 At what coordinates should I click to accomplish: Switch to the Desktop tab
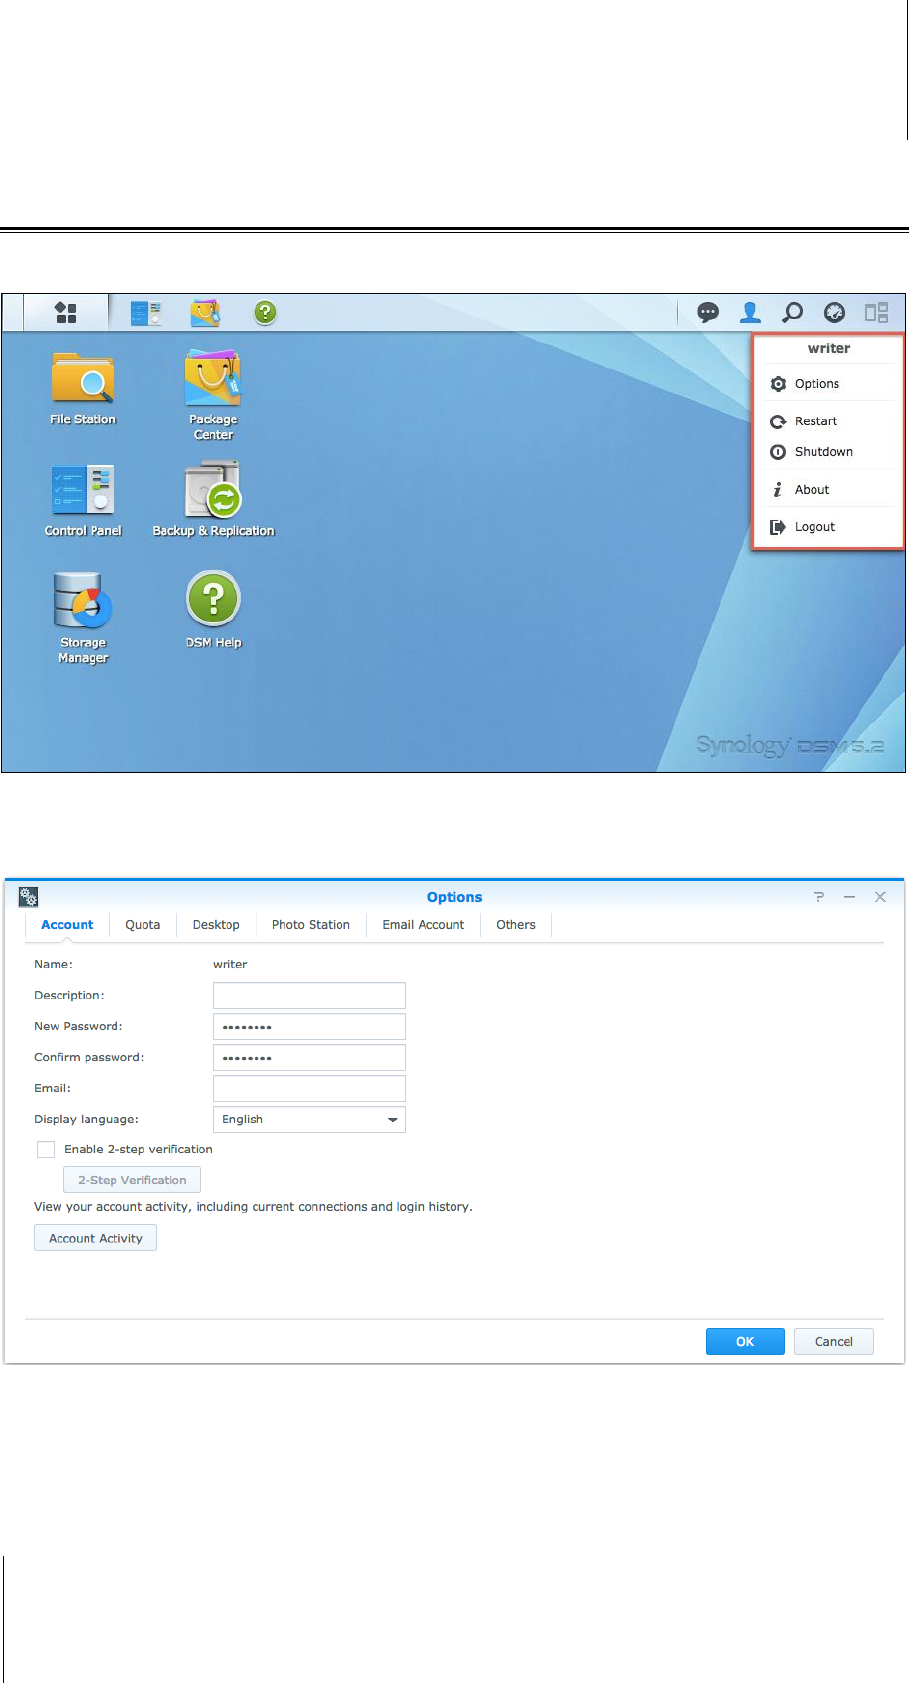[x=216, y=925]
